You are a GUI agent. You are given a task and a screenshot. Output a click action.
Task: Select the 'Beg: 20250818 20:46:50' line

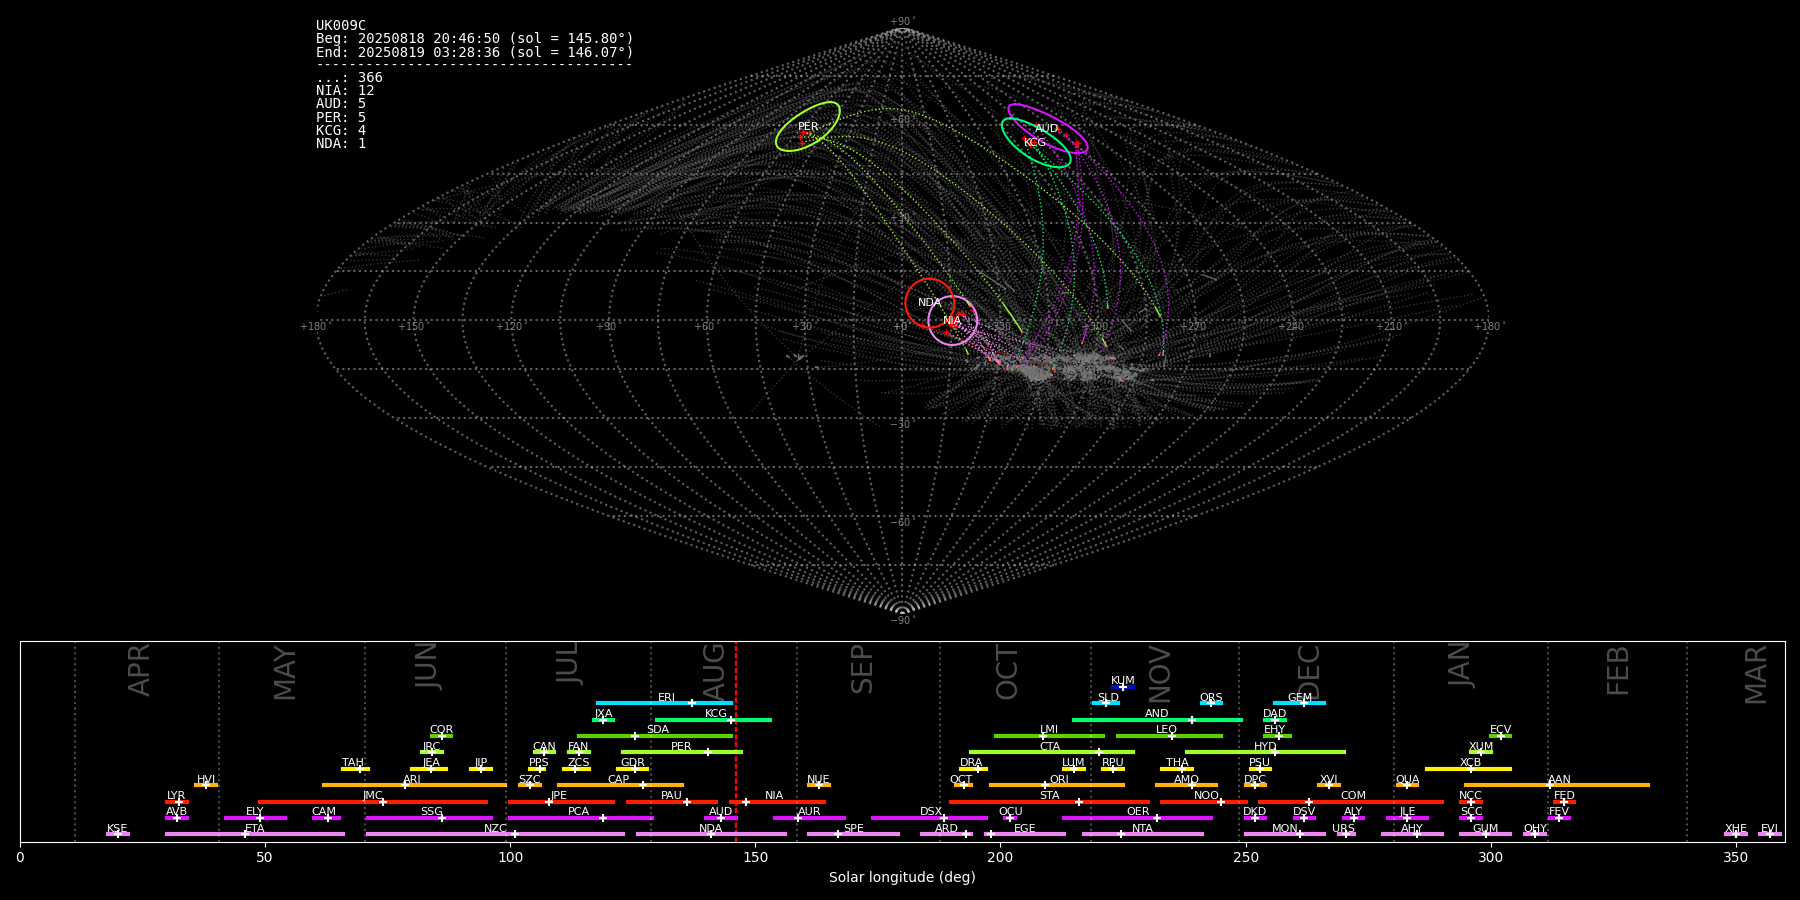click(x=475, y=38)
